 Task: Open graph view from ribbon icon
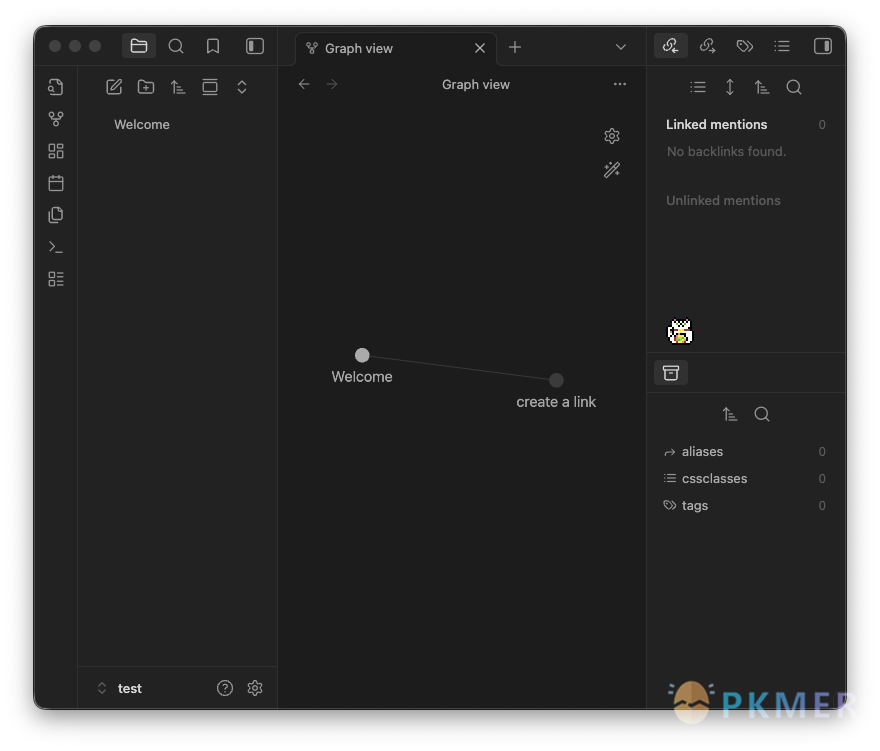click(56, 118)
